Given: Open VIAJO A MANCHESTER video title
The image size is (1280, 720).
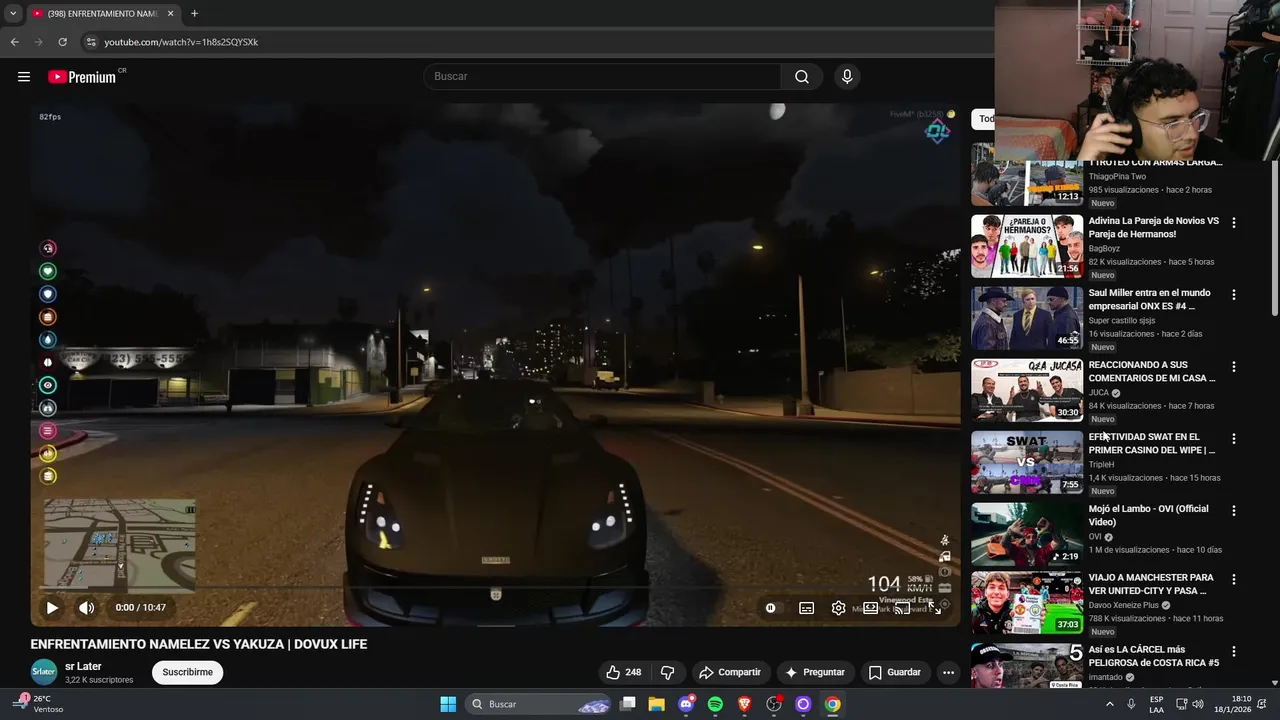Looking at the screenshot, I should [x=1151, y=584].
